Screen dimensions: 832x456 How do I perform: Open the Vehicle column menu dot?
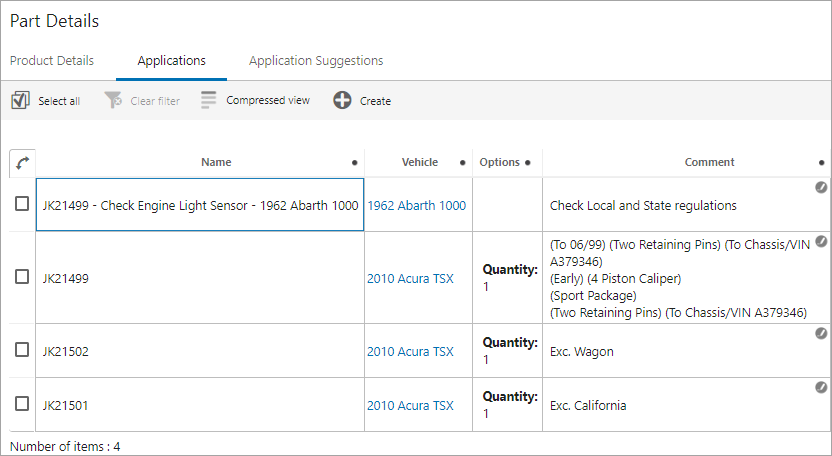(x=462, y=163)
